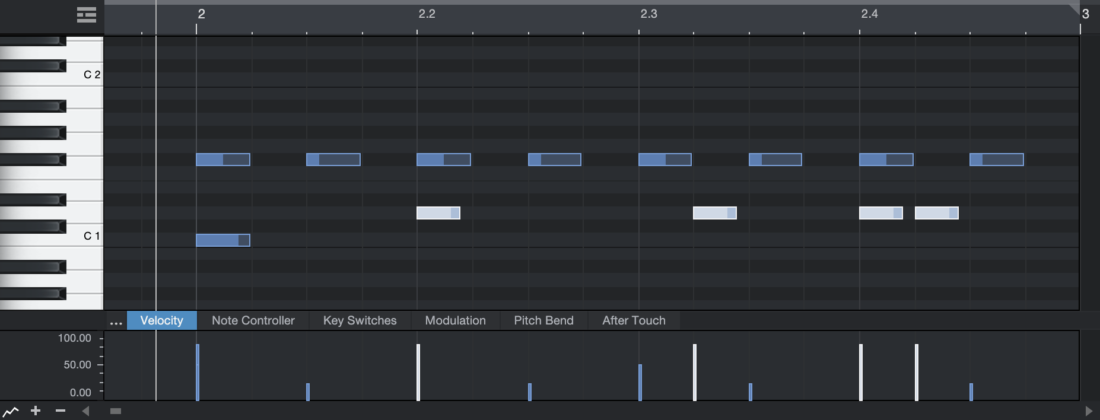Click bar 2 on the timeline ruler

(x=201, y=14)
